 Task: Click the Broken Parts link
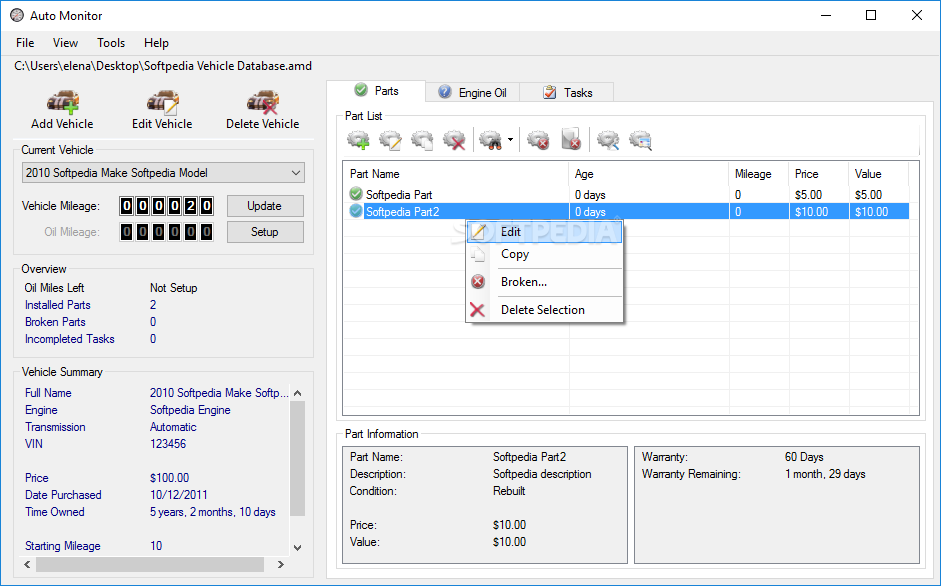coord(55,322)
